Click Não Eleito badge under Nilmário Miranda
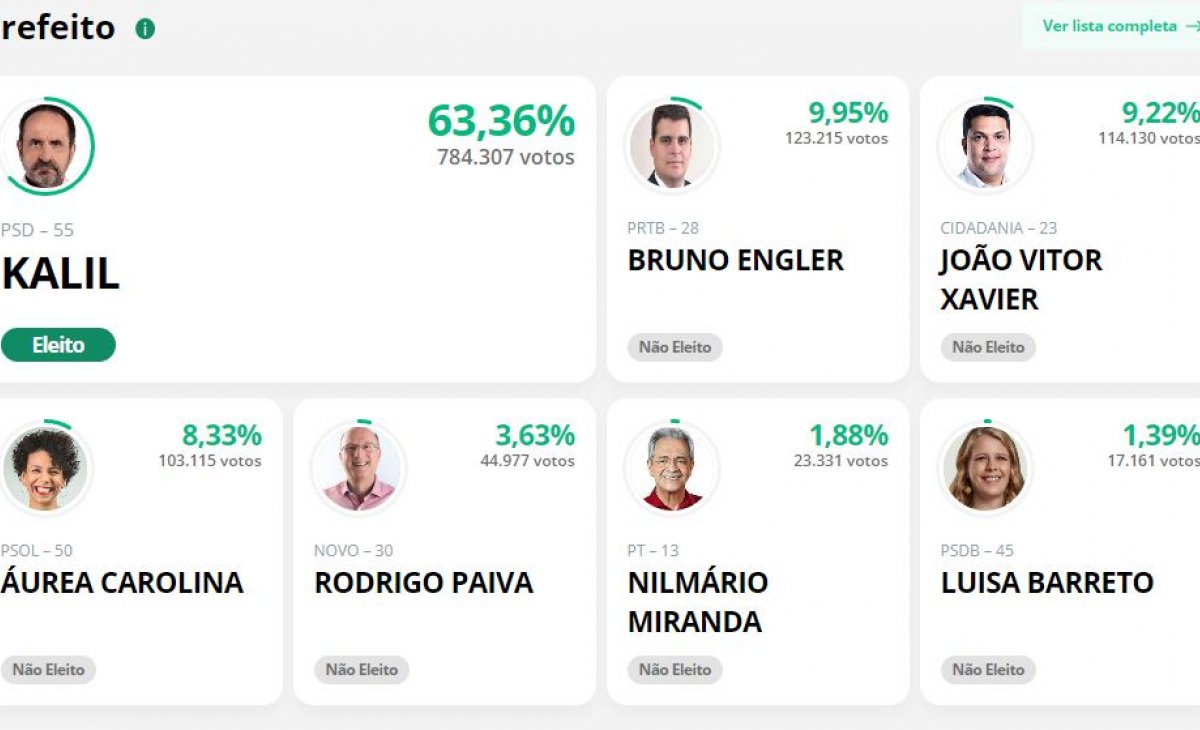 pyautogui.click(x=675, y=670)
